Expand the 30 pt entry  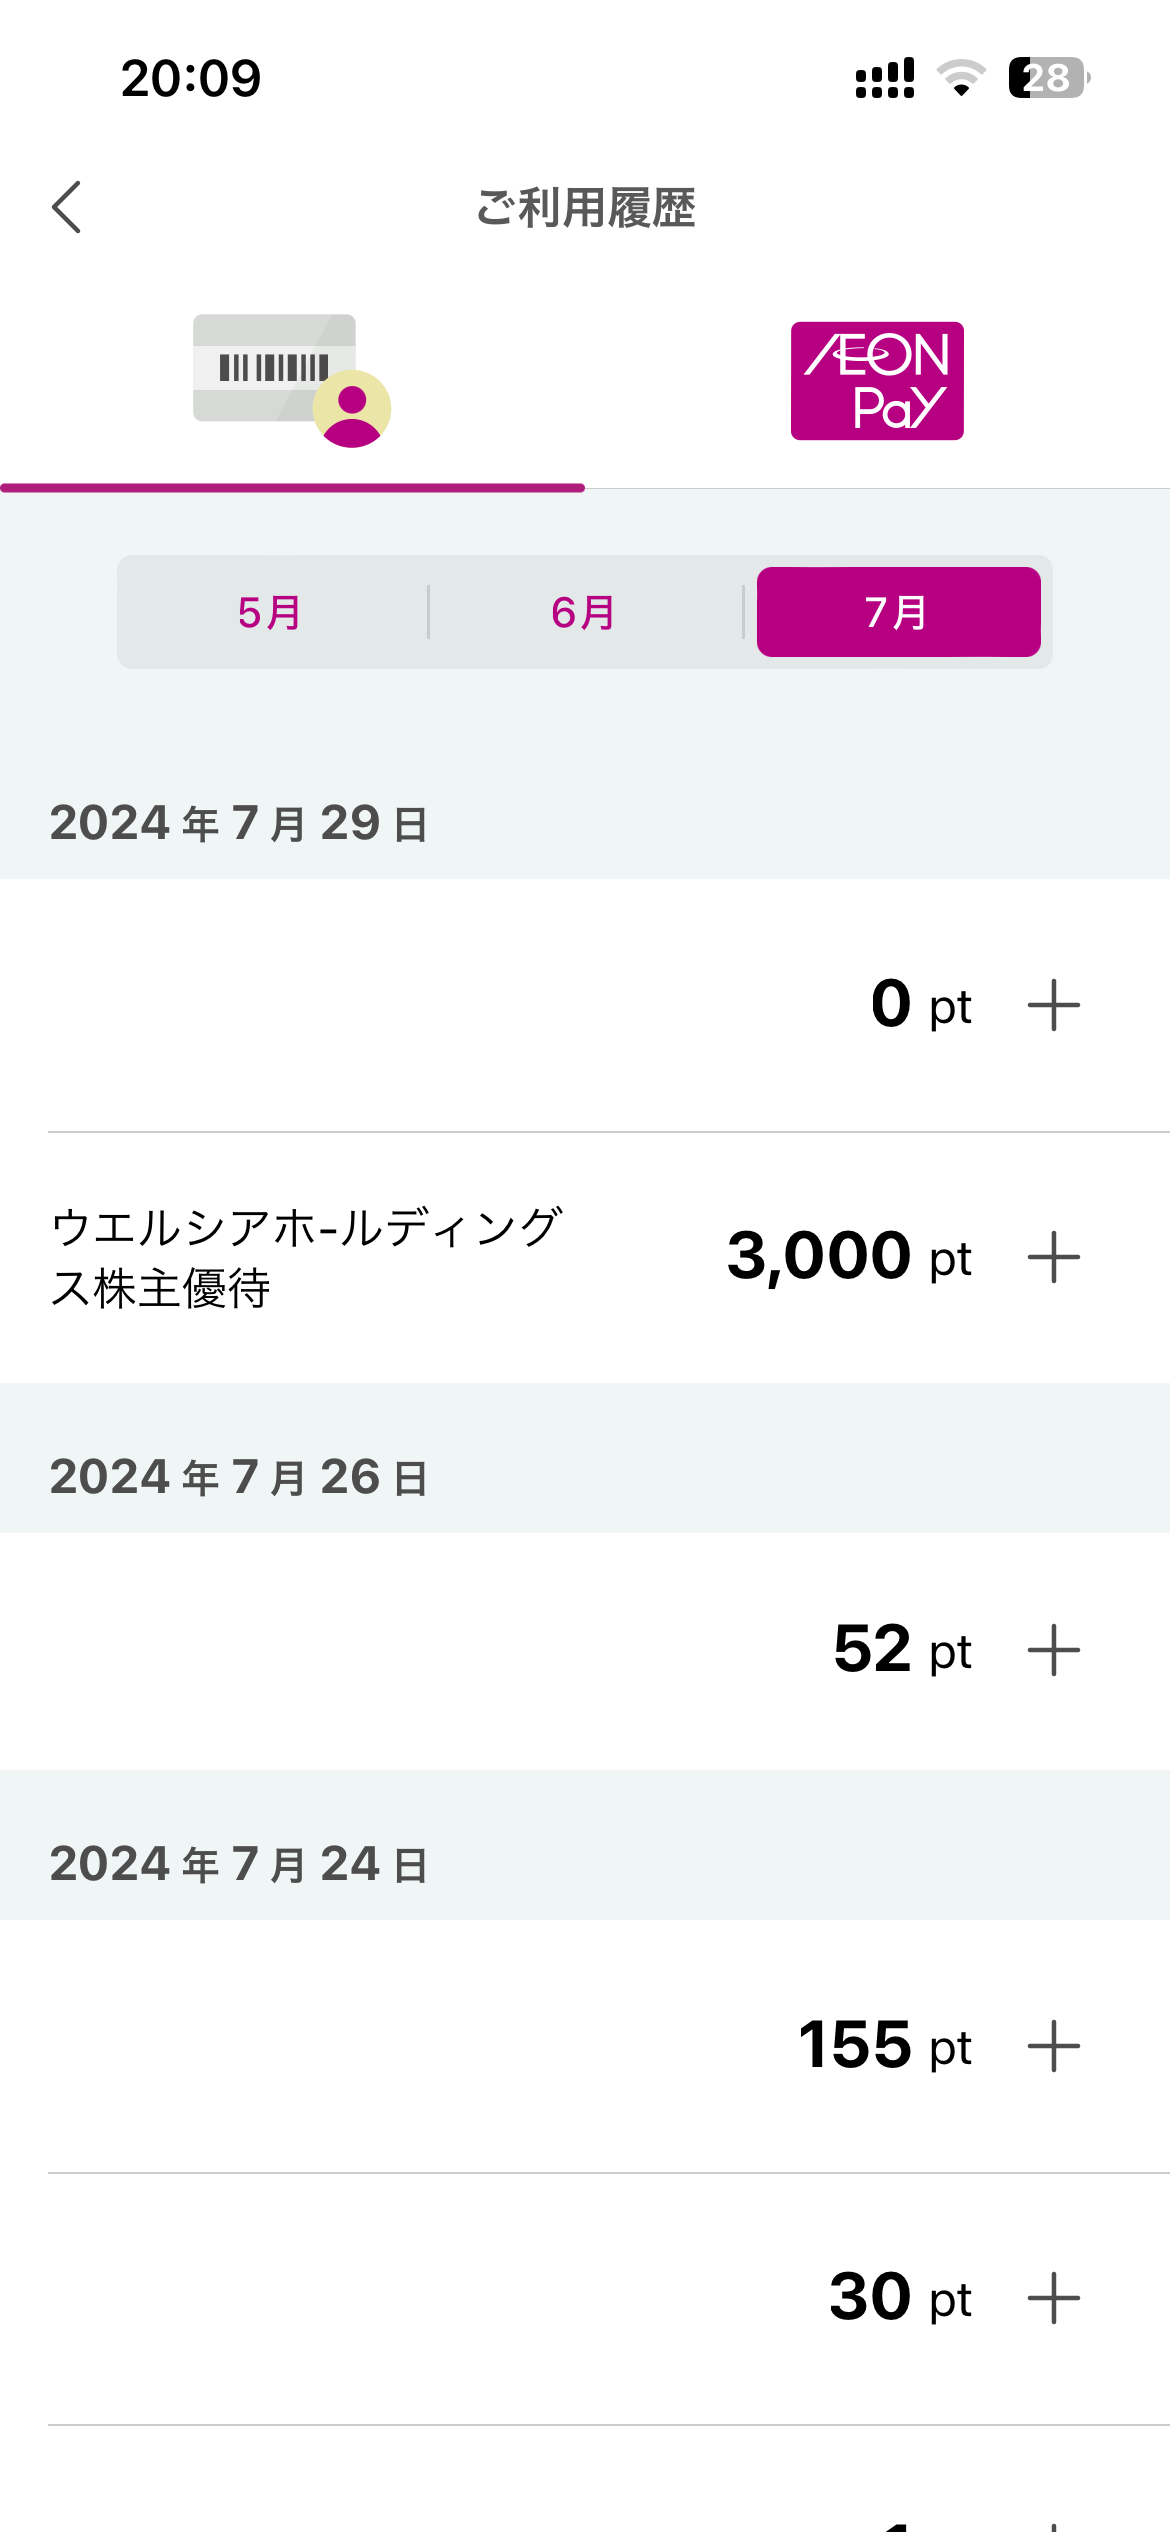(x=1054, y=2298)
